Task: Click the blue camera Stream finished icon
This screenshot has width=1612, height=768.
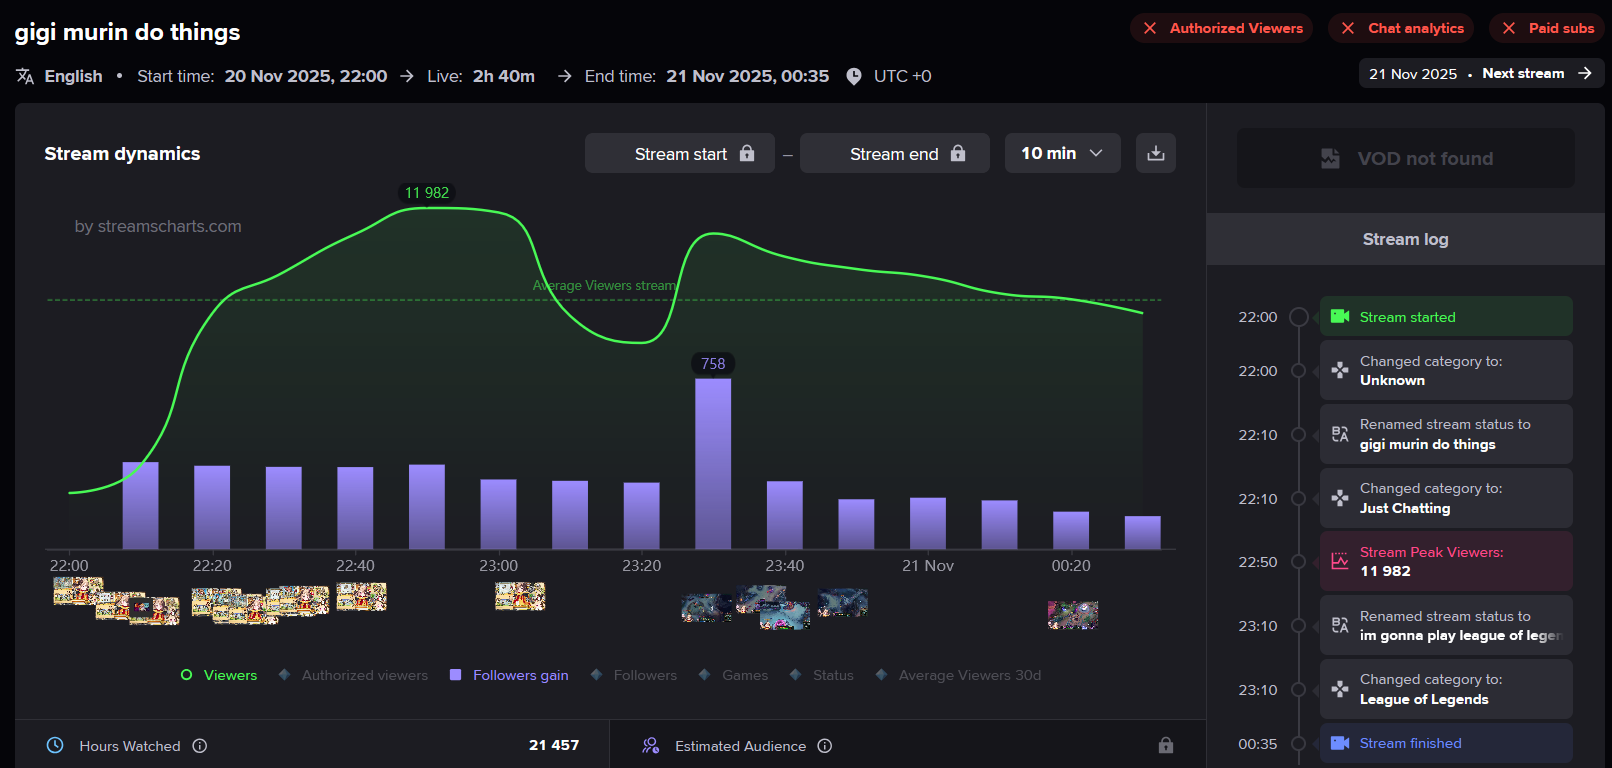Action: pos(1340,743)
